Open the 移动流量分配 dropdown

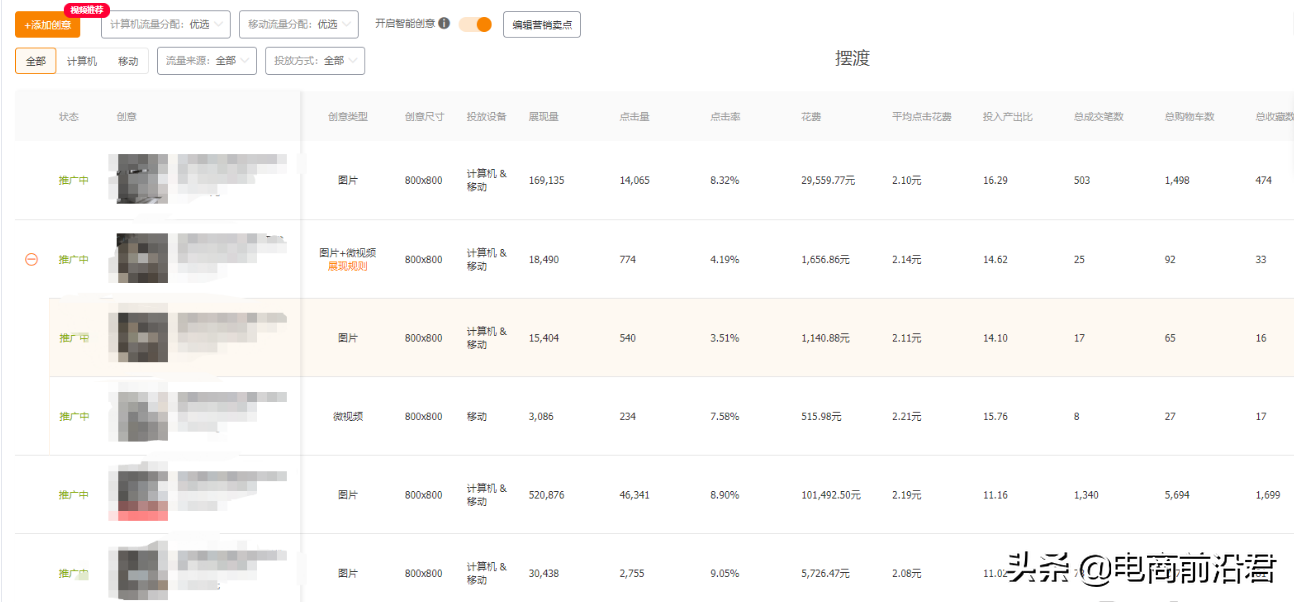[300, 24]
